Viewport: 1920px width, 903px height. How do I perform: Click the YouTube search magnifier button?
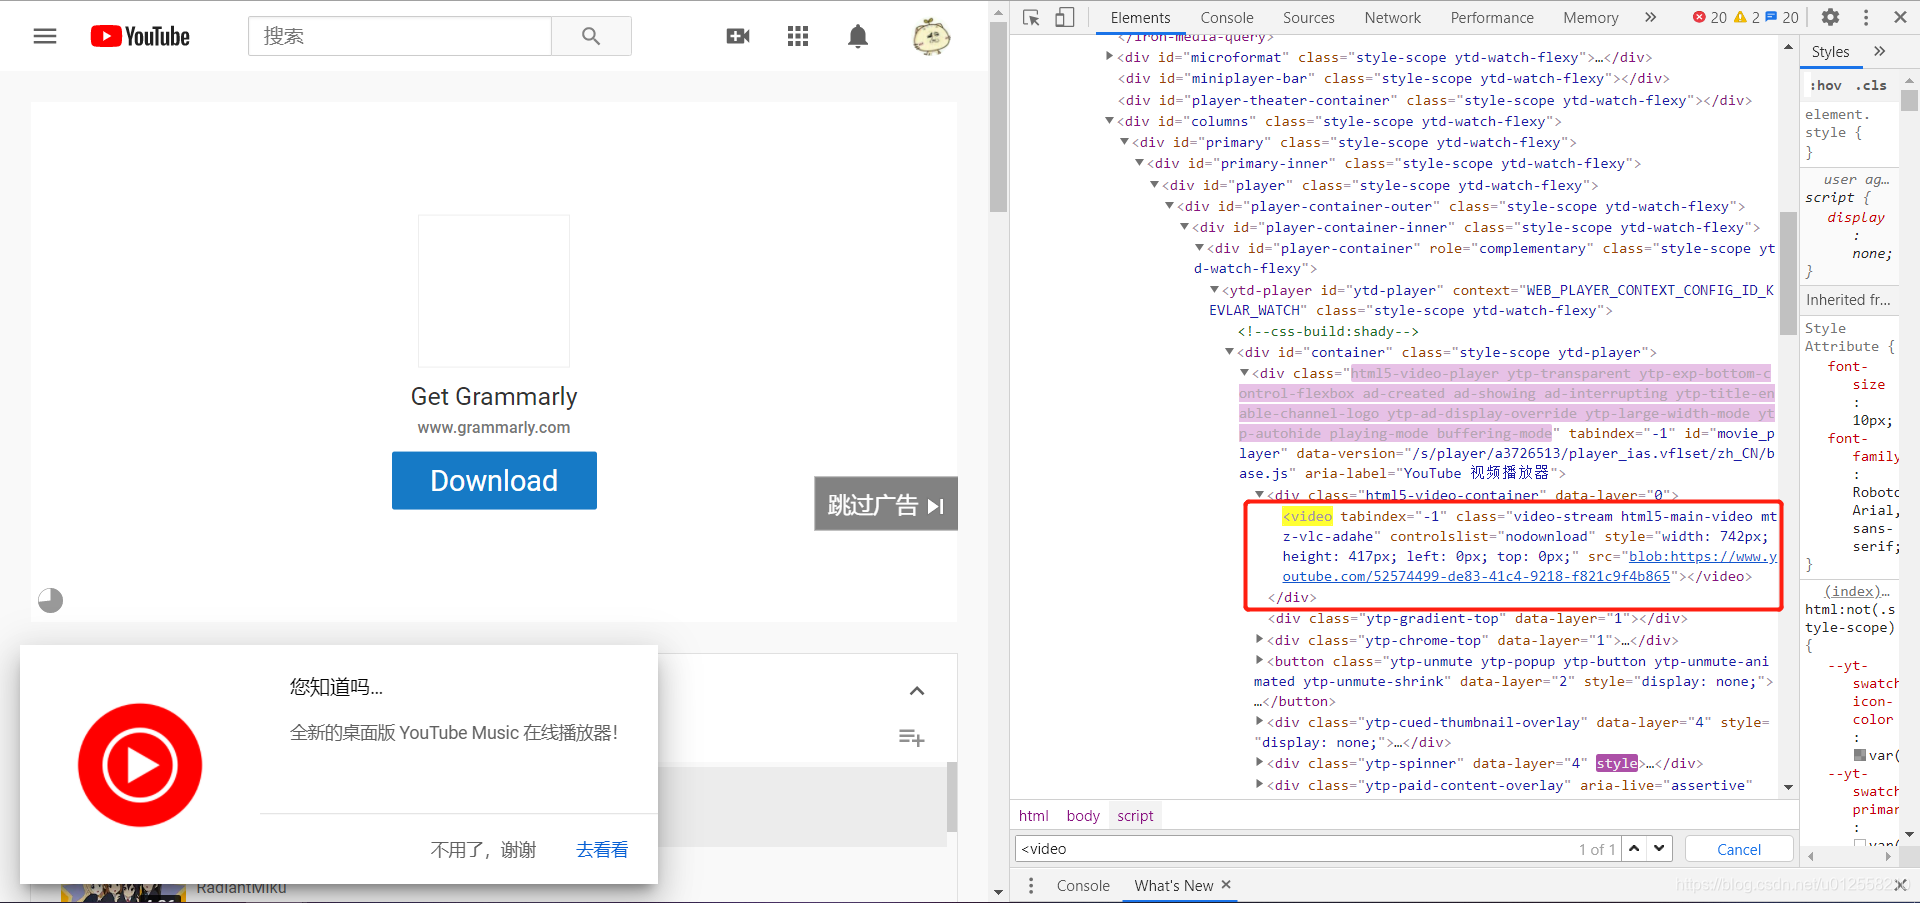pyautogui.click(x=591, y=36)
